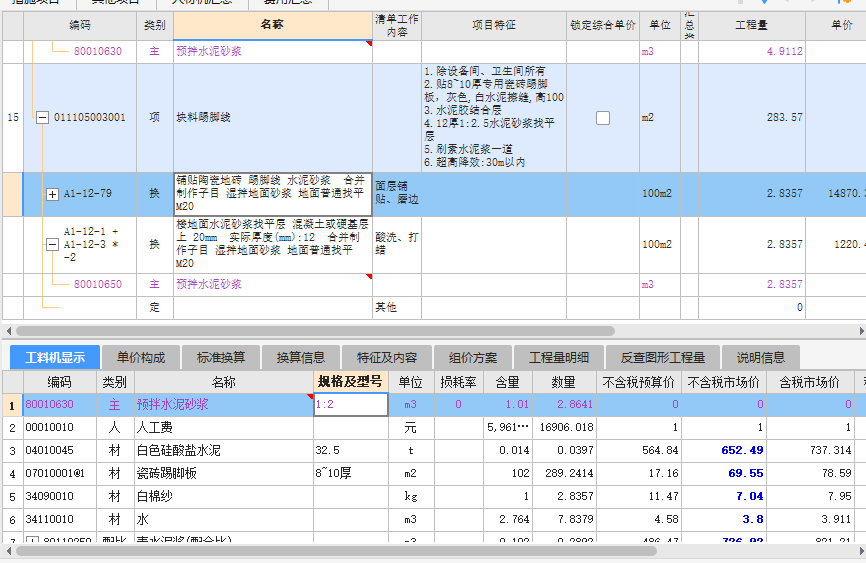Click the 名称 column header in upper table

273,25
